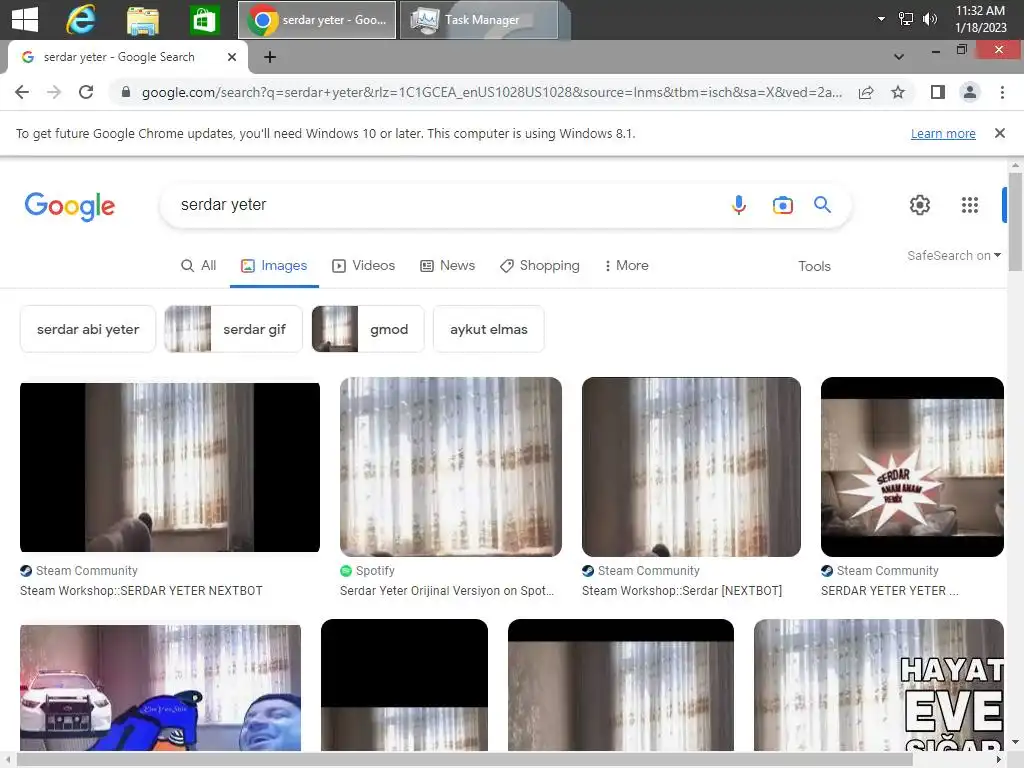Switch to the Shopping tab
Screen dimensions: 1024x768
click(539, 266)
